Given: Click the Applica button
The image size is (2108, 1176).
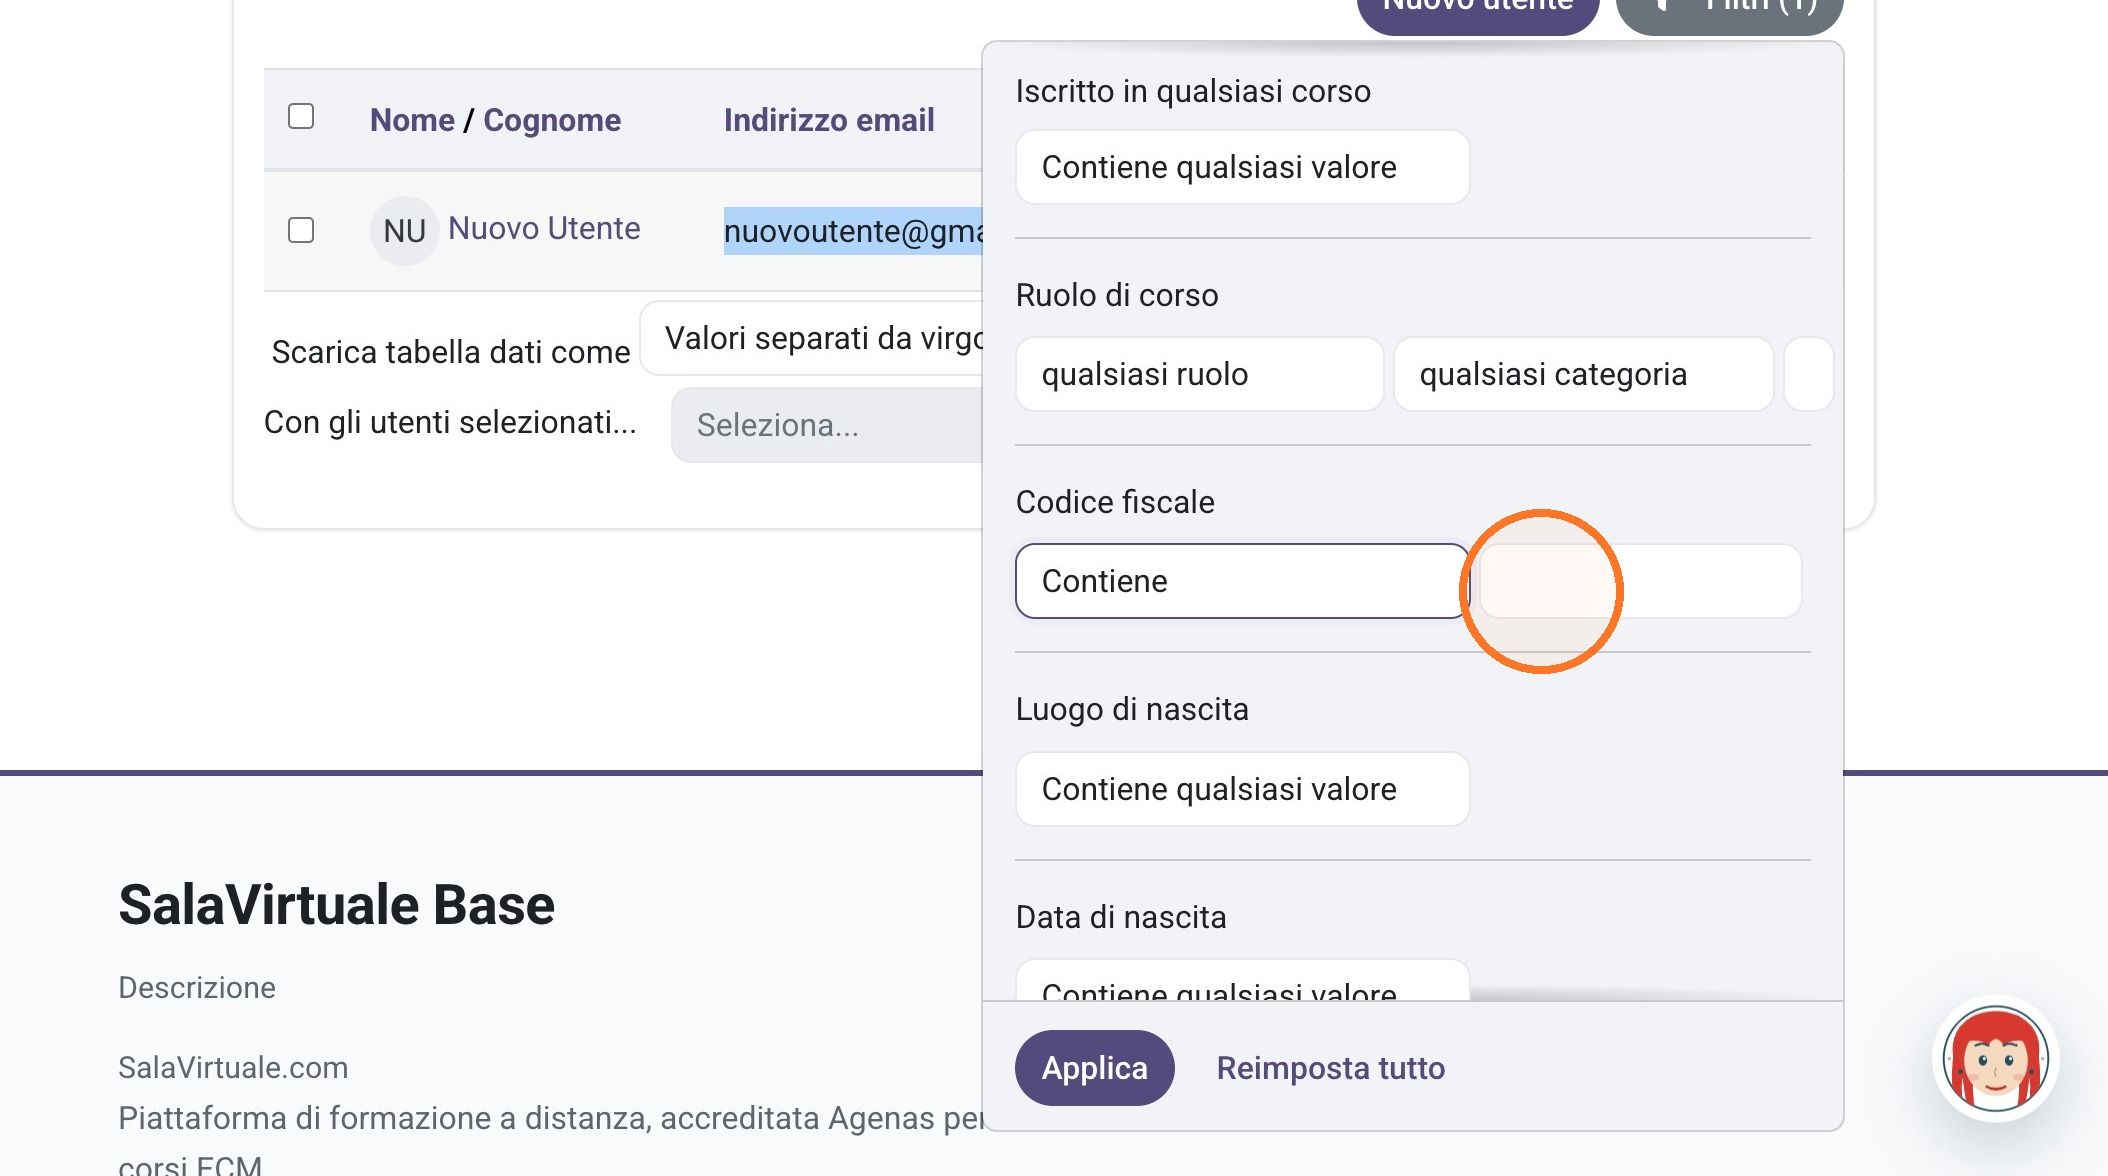Looking at the screenshot, I should click(x=1094, y=1068).
